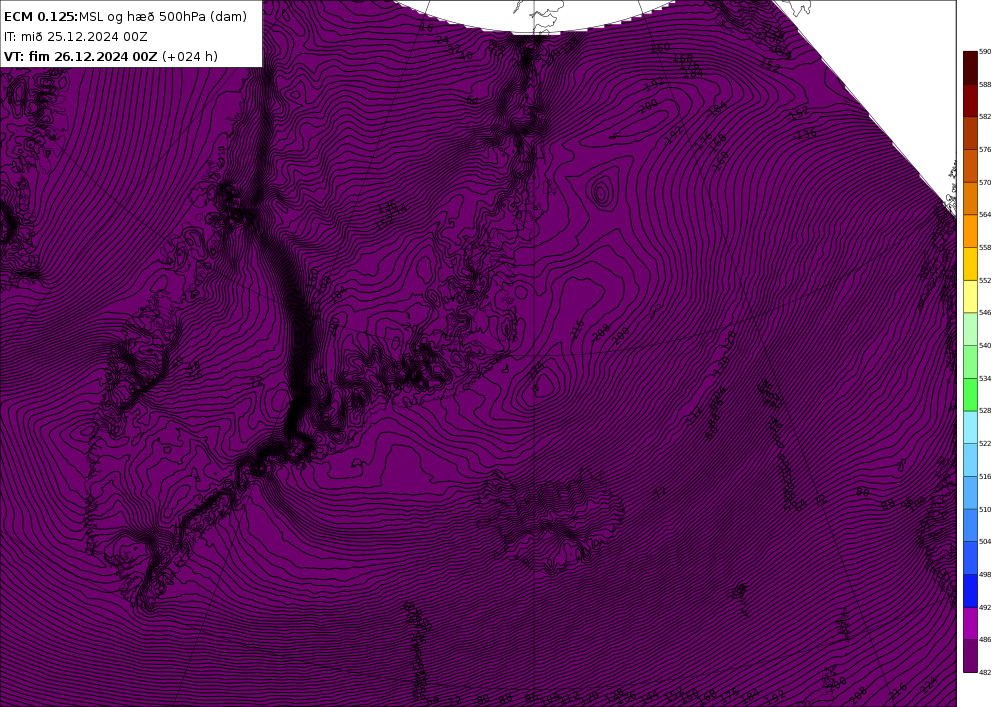This screenshot has width=1000, height=707.
Task: Click the colorbar label 510
Action: [985, 509]
